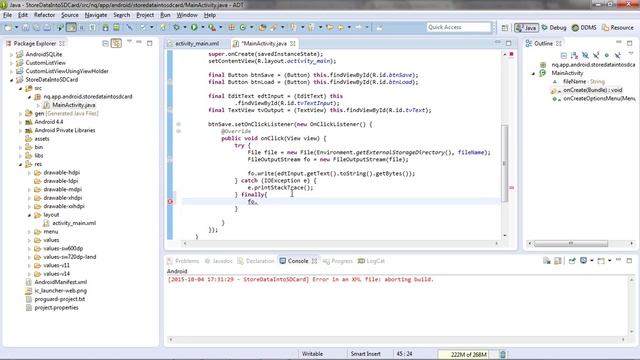Click Collapse All in Package Explorer
640x360 pixels.
click(105, 43)
